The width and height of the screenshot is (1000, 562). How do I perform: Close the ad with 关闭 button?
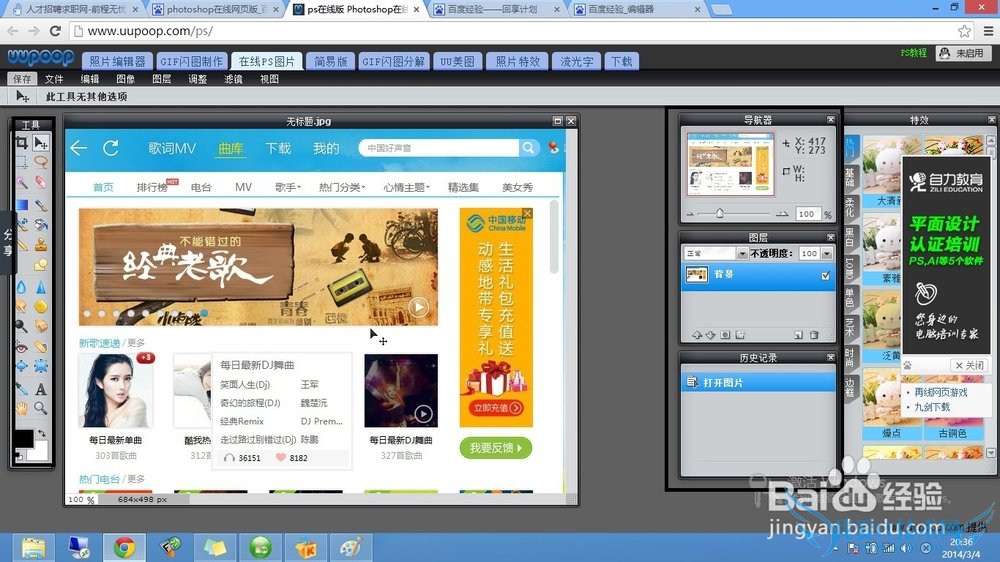970,366
